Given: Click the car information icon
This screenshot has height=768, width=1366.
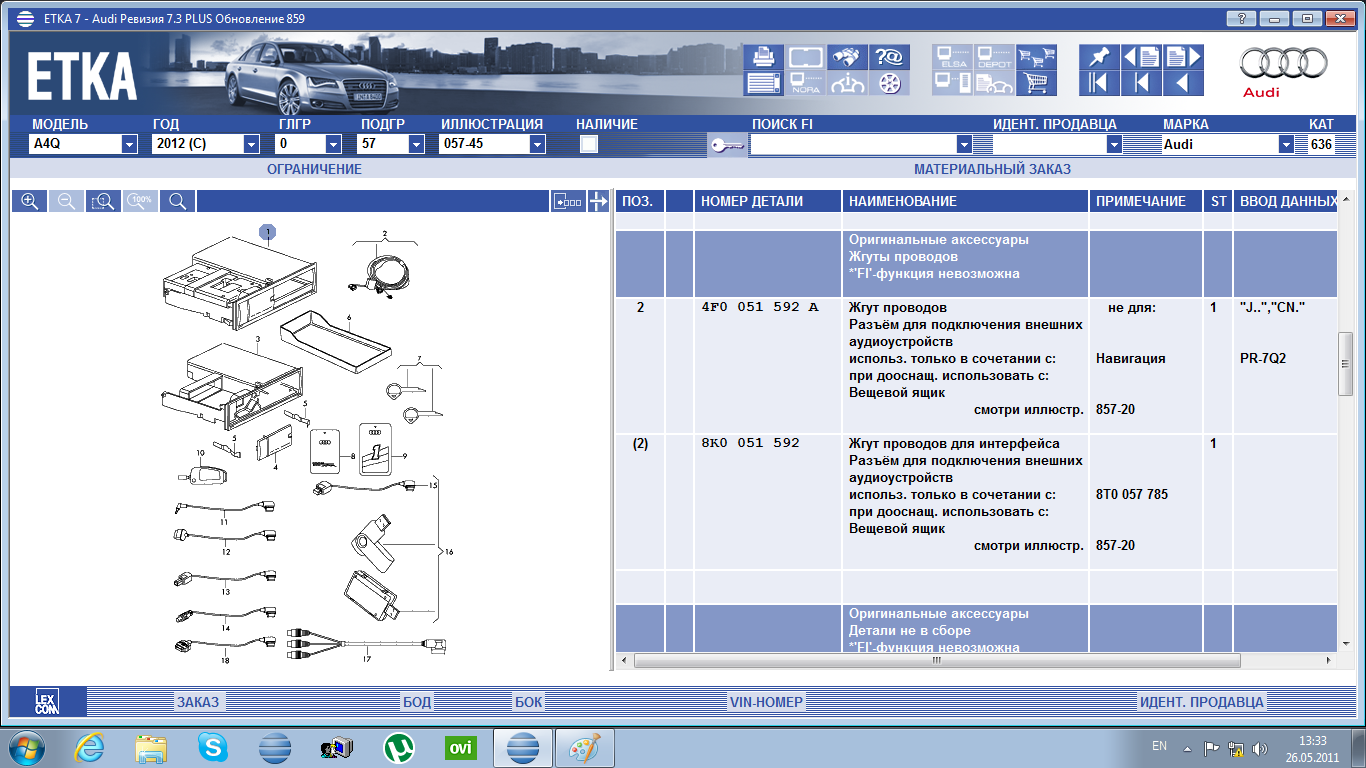Looking at the screenshot, I should pyautogui.click(x=847, y=83).
